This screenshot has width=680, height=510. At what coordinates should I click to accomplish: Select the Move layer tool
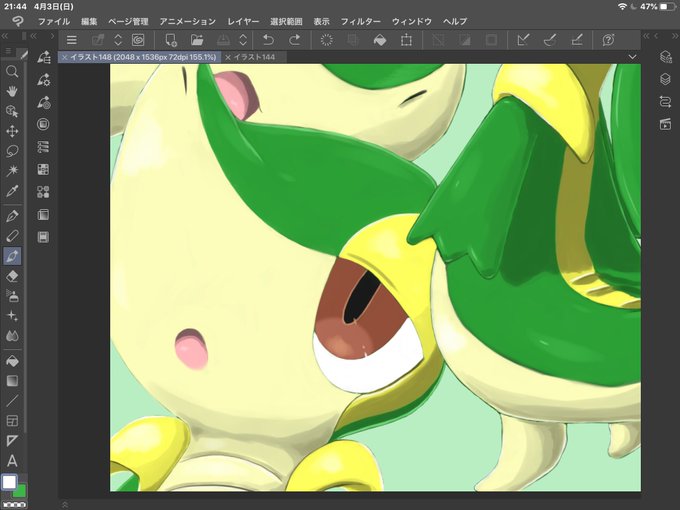click(x=12, y=131)
